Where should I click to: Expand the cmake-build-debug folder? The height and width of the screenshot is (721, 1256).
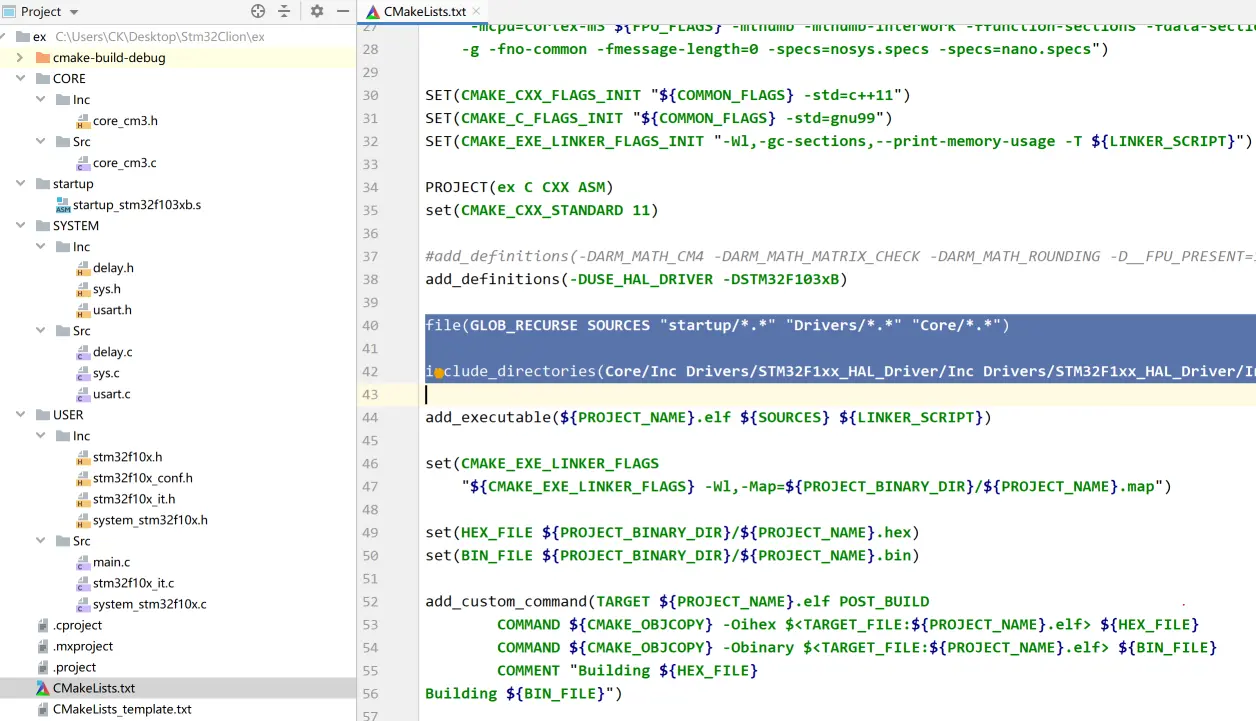click(x=20, y=58)
